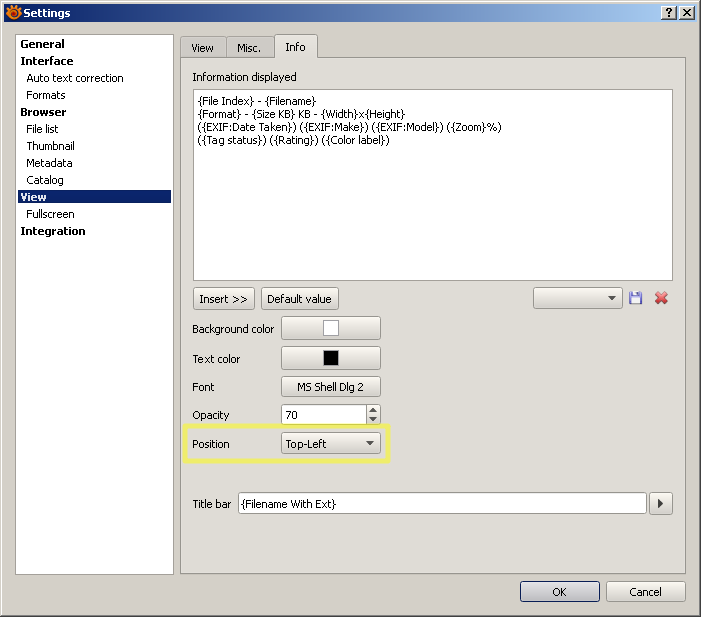Confirm settings with the OK button
This screenshot has width=701, height=617.
[559, 592]
